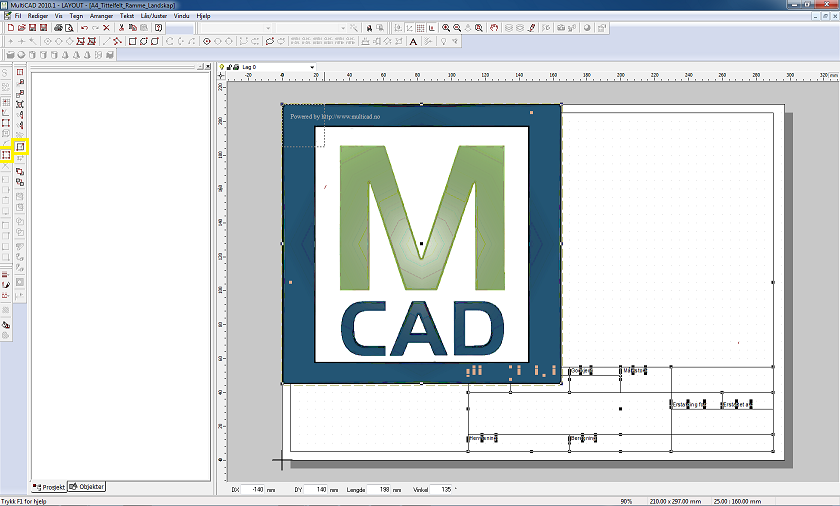Image resolution: width=840 pixels, height=506 pixels.
Task: Click the red rectangle icon topping second toolbar column
Action: 20,72
